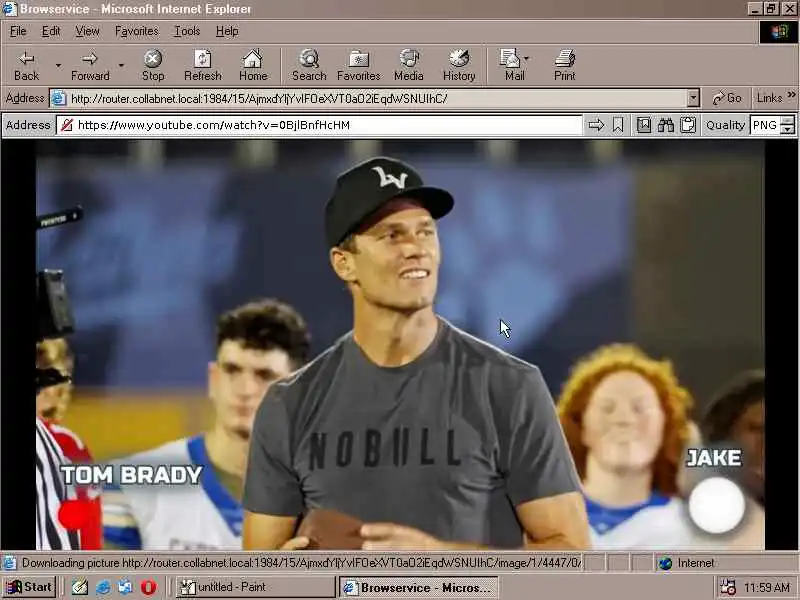The image size is (800, 600).
Task: Refresh the current page
Action: tap(203, 65)
